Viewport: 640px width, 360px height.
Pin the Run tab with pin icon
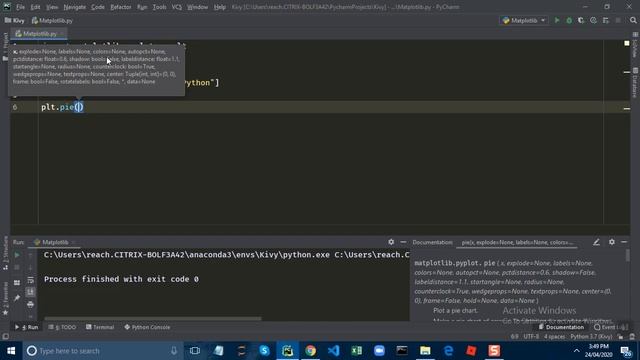click(x=17, y=298)
